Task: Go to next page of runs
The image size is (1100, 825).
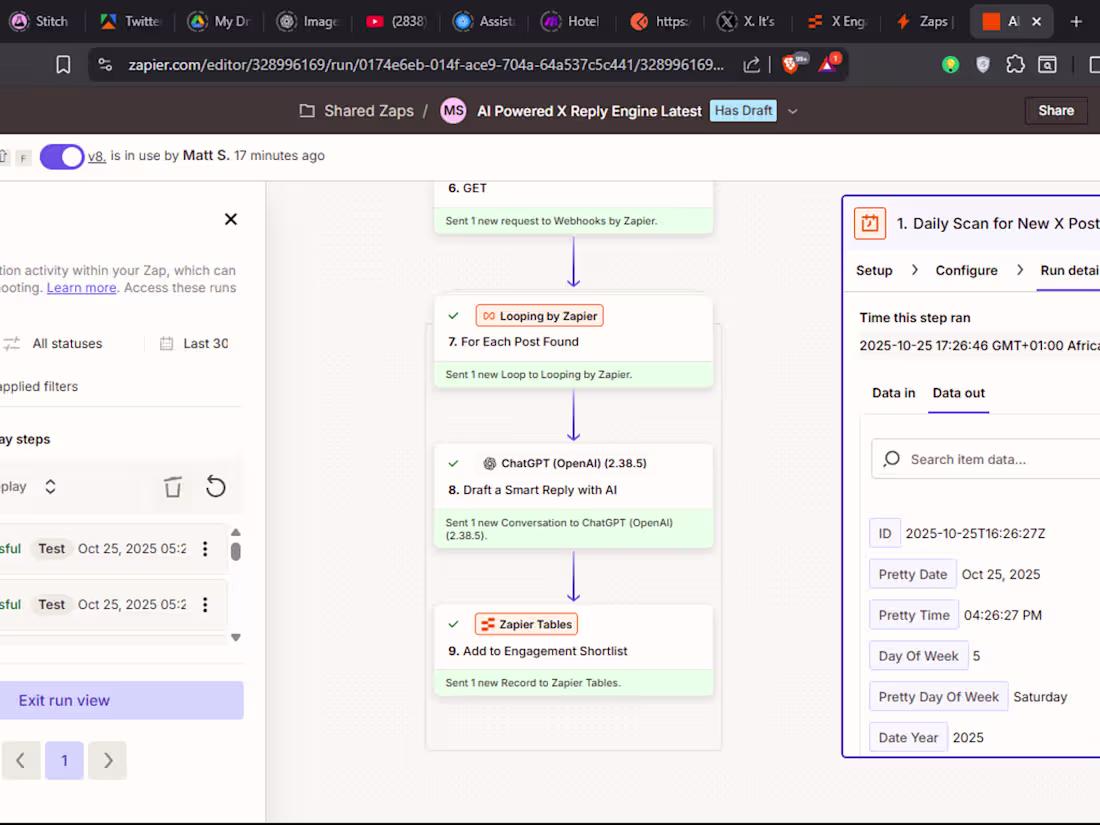Action: coord(107,760)
